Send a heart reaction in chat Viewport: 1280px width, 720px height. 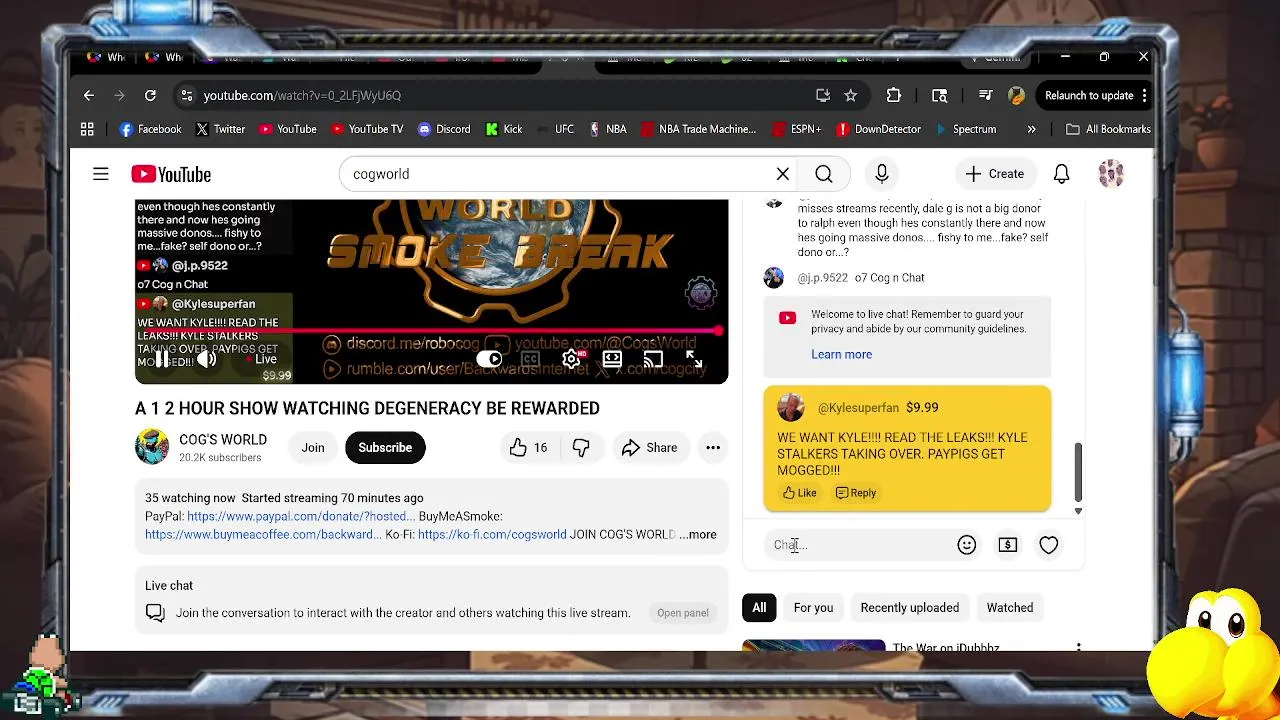click(x=1049, y=545)
